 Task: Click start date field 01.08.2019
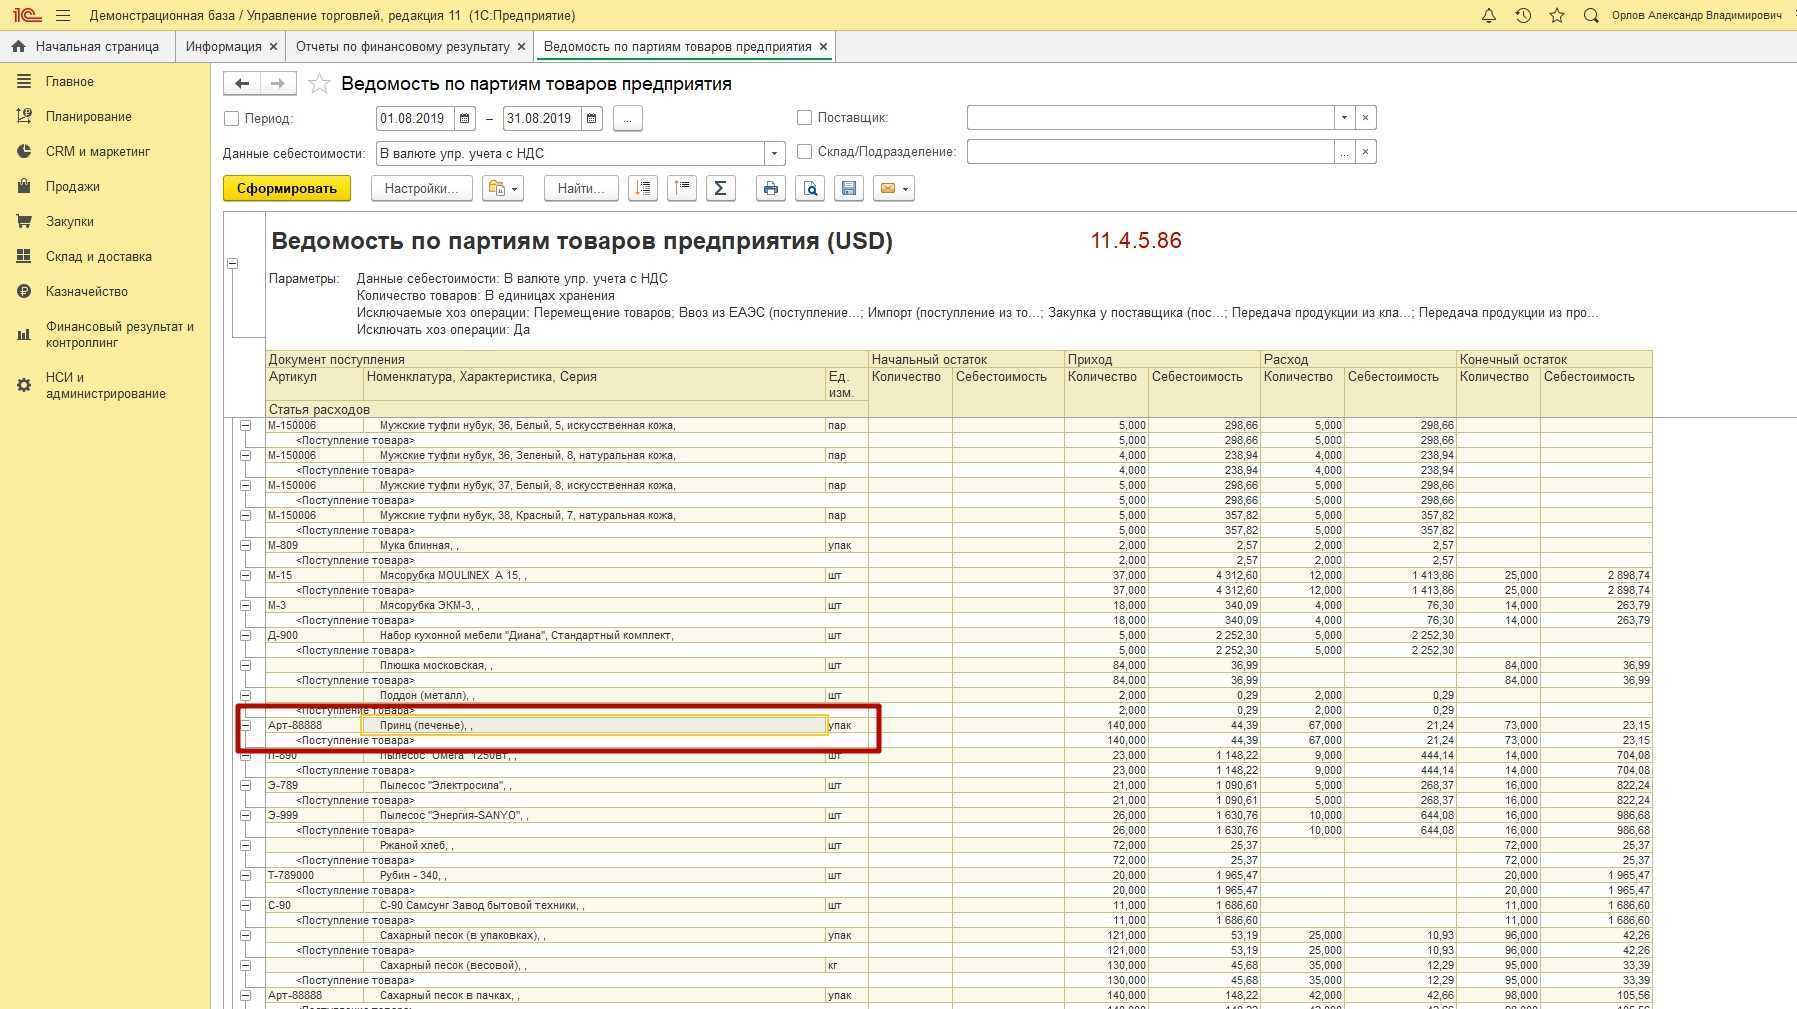[x=415, y=118]
